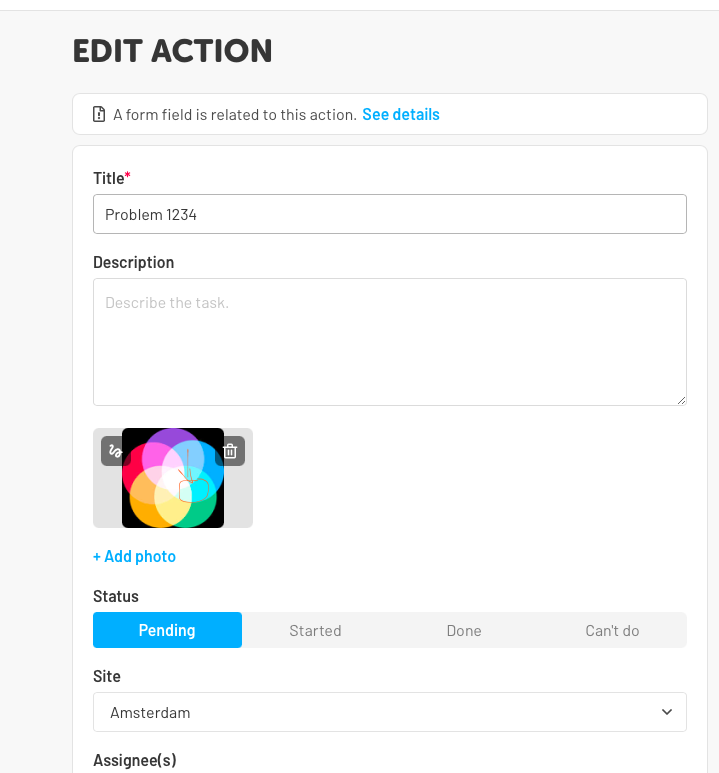The height and width of the screenshot is (773, 719).
Task: Click the Site field label
Action: [107, 676]
